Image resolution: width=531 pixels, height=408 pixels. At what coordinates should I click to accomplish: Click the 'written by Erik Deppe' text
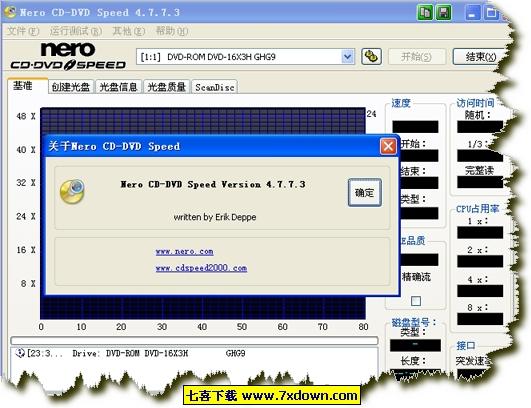coord(215,217)
